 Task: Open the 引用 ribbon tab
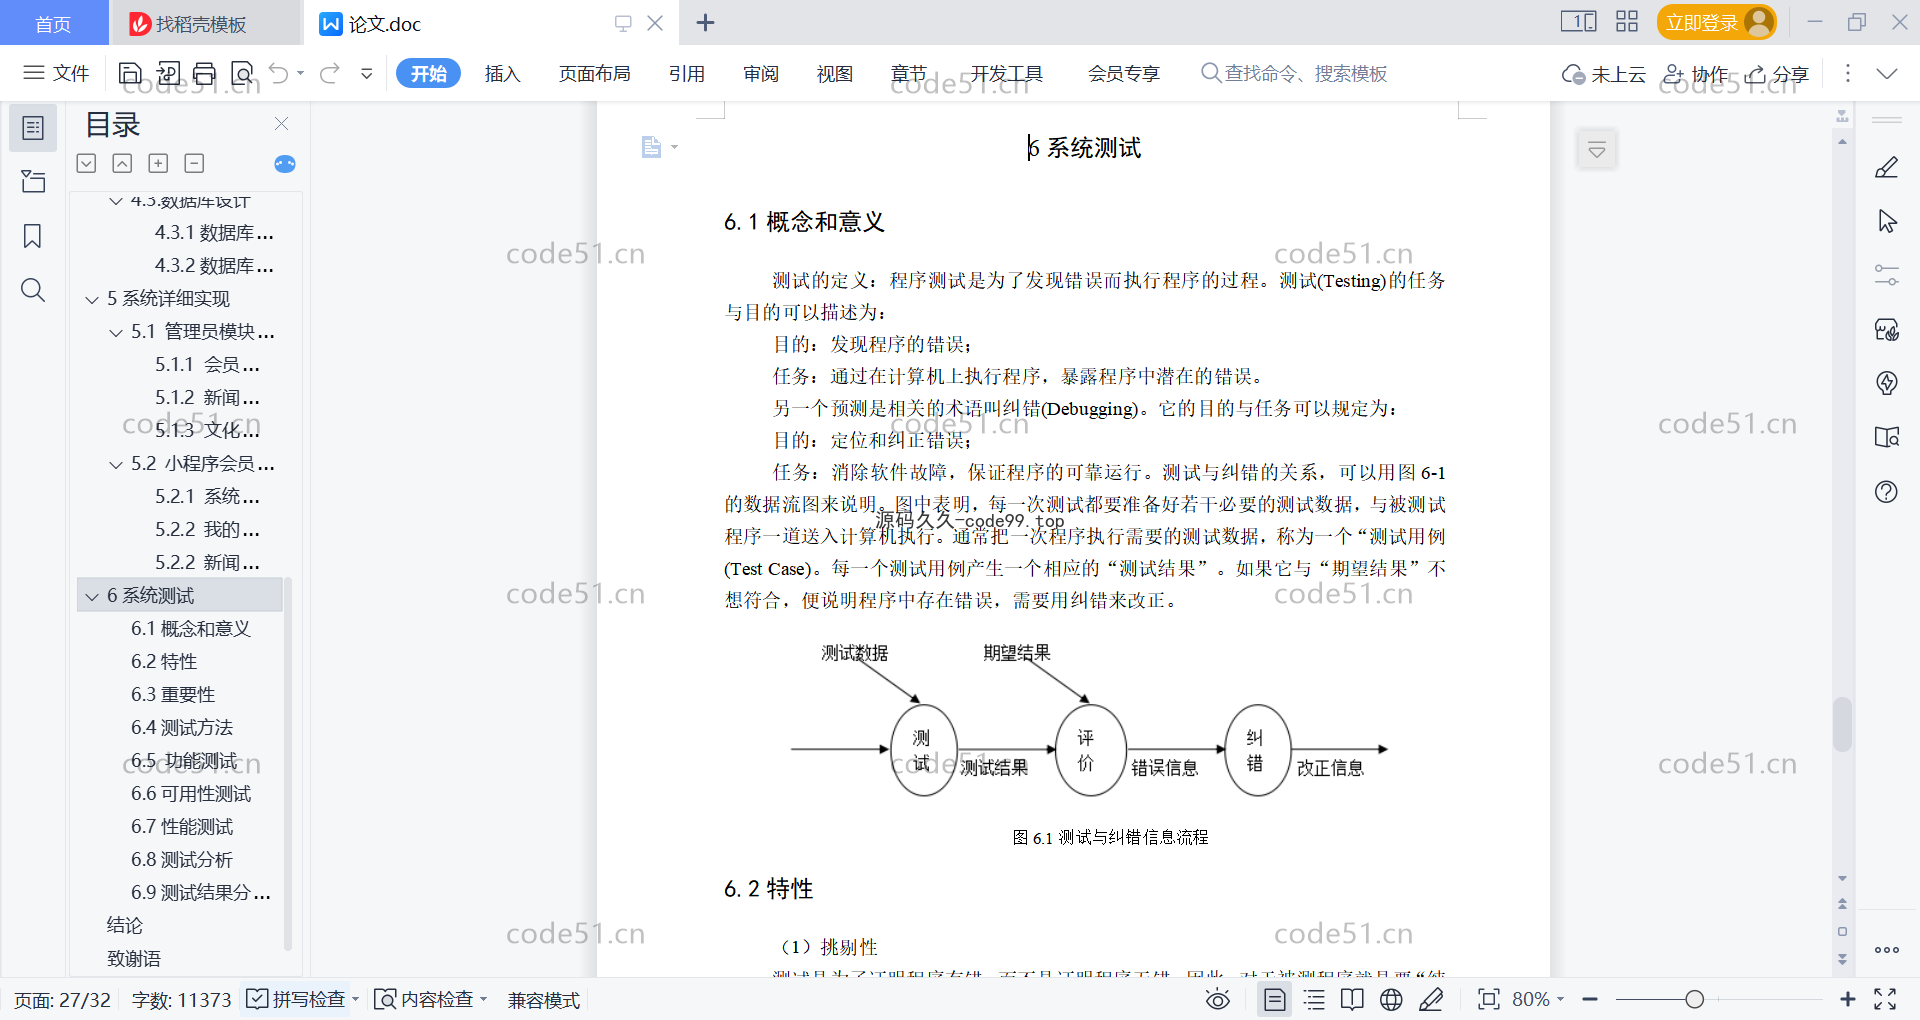click(x=686, y=73)
